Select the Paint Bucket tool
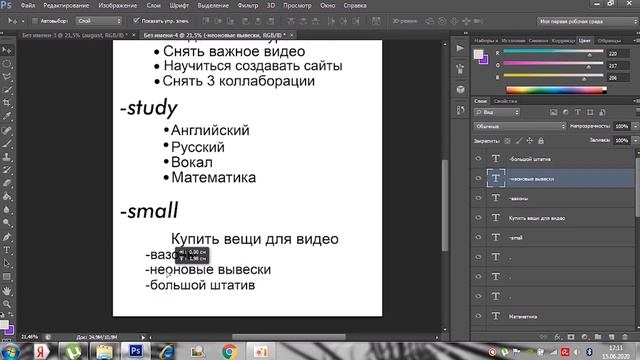The image size is (640, 360). pyautogui.click(x=7, y=197)
